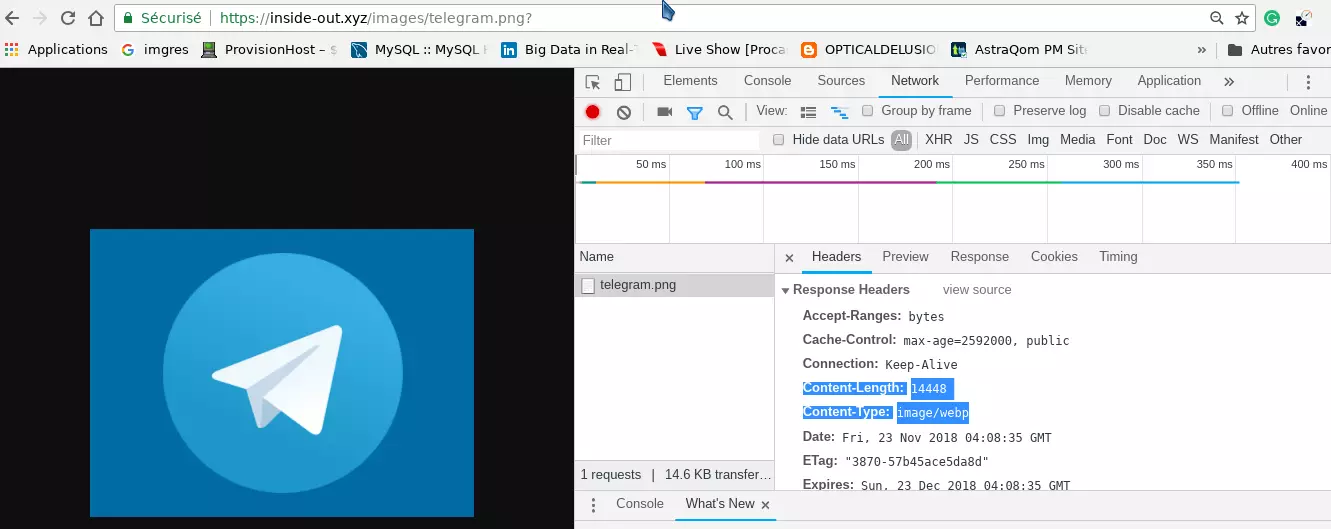Click the green padlock Sécurisé icon
This screenshot has height=529, width=1331.
[x=130, y=18]
